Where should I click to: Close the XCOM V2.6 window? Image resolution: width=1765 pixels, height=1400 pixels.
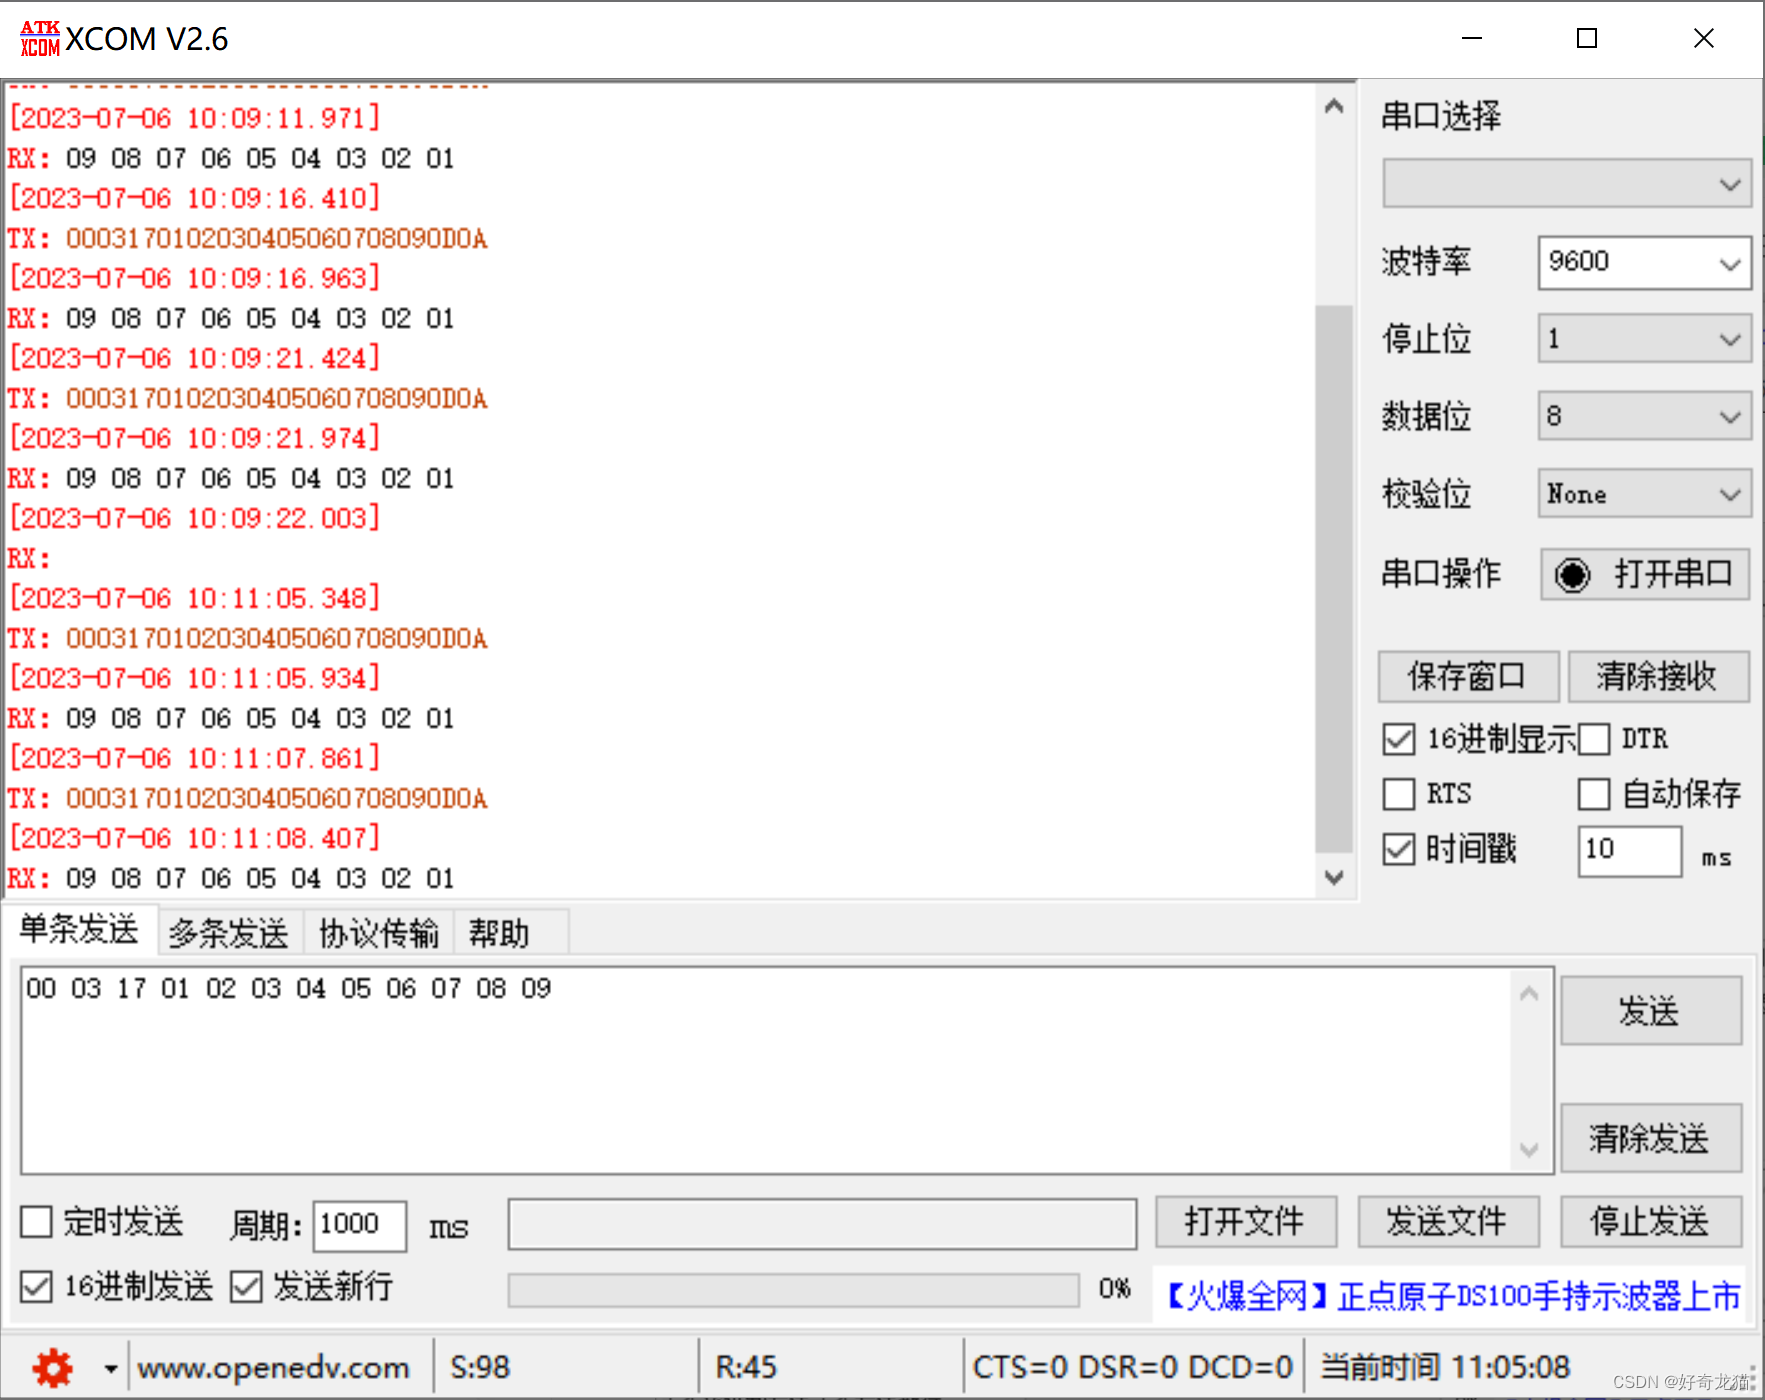1704,38
